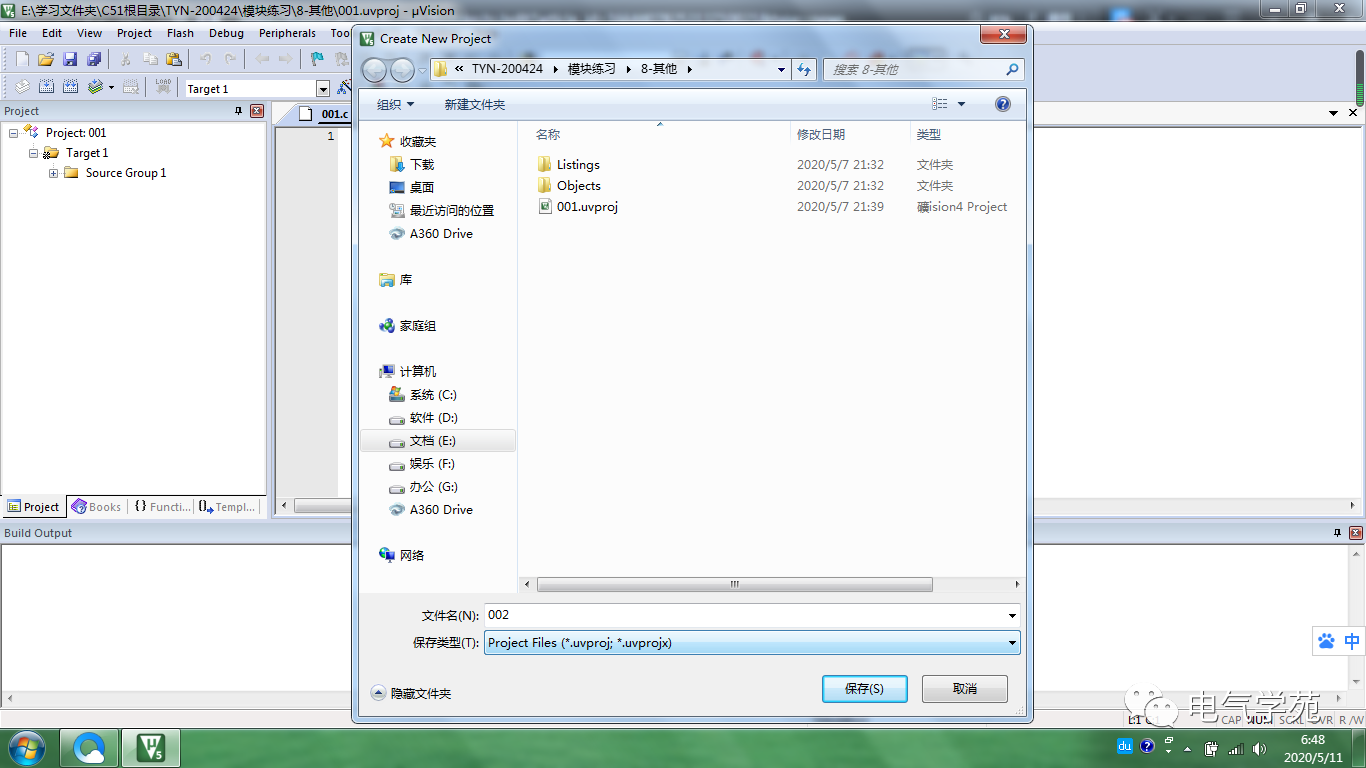1366x768 pixels.
Task: Click the Redo arrow icon in µVision
Action: (x=230, y=60)
